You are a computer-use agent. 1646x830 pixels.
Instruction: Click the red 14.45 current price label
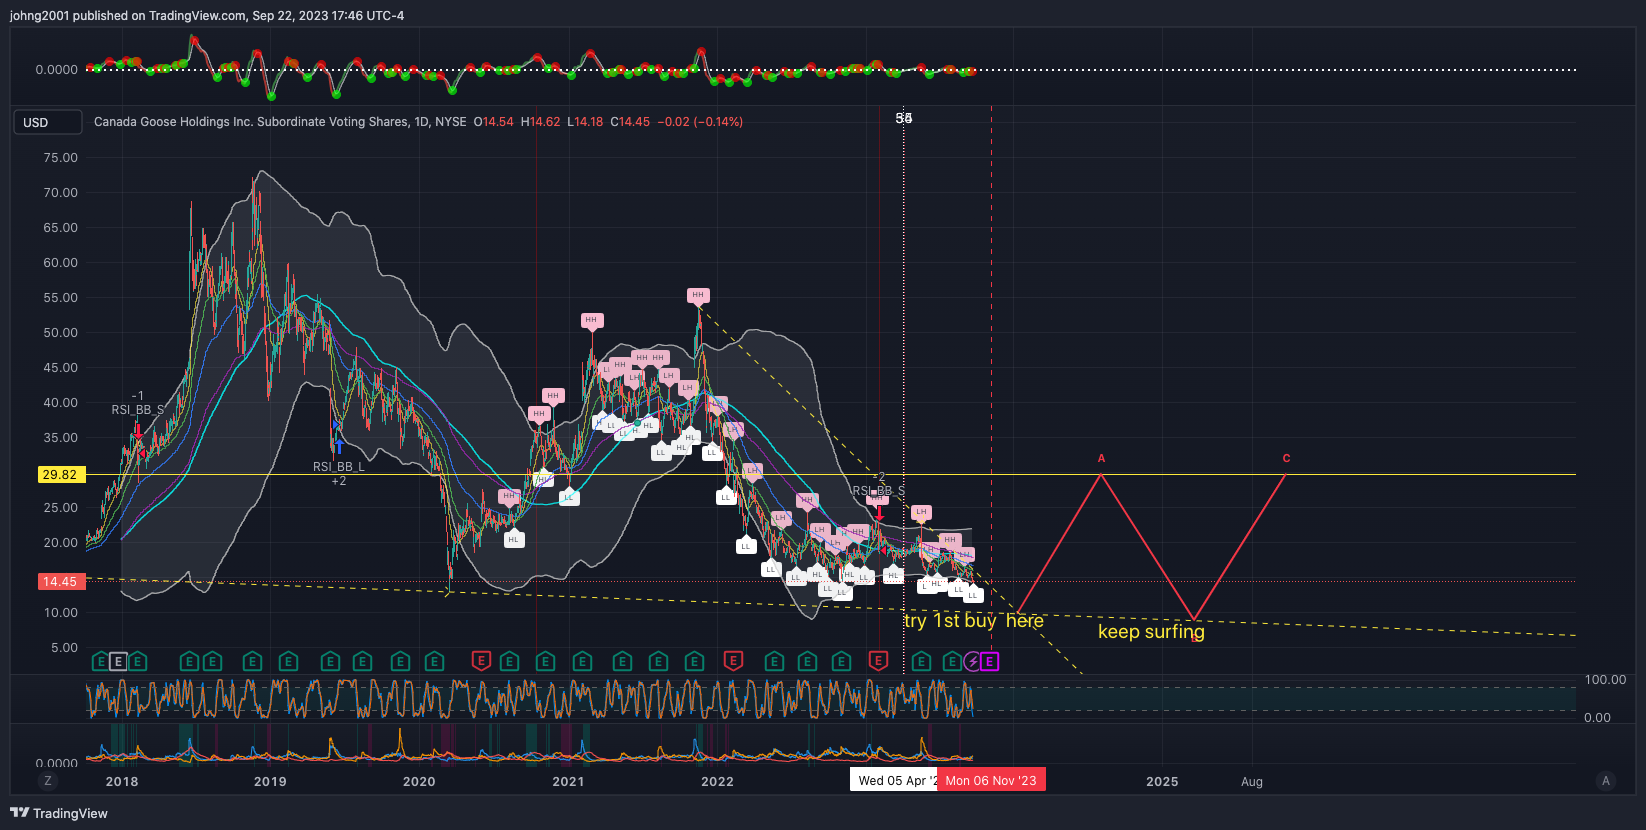pos(60,582)
